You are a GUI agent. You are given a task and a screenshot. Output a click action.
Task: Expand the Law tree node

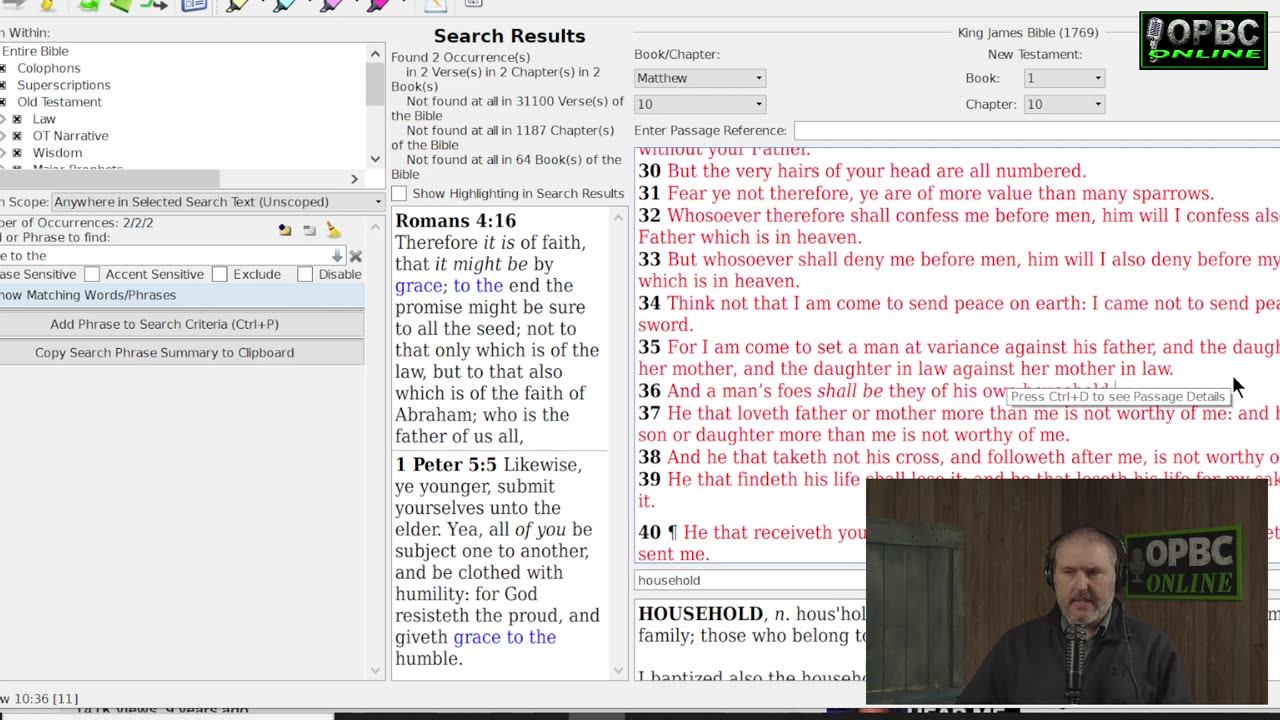(x=3, y=119)
